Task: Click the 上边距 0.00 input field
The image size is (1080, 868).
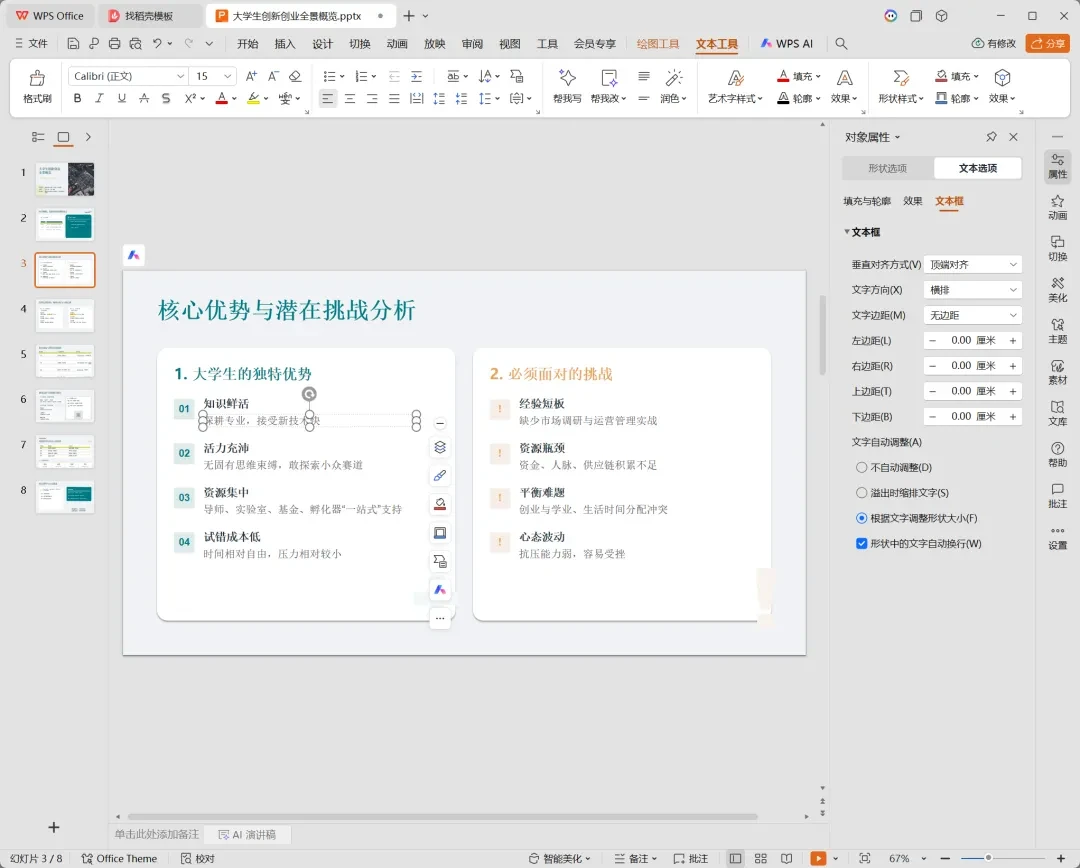Action: pos(973,391)
